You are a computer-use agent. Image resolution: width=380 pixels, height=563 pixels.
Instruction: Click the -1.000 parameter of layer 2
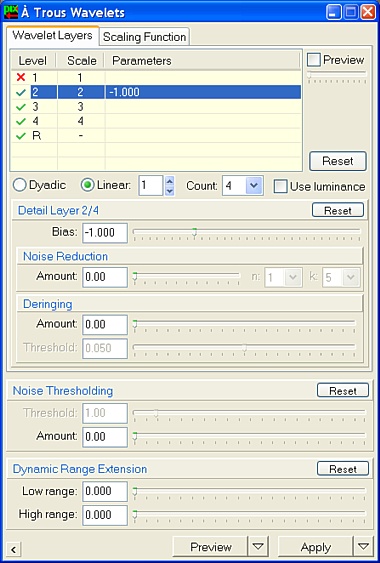[x=125, y=92]
